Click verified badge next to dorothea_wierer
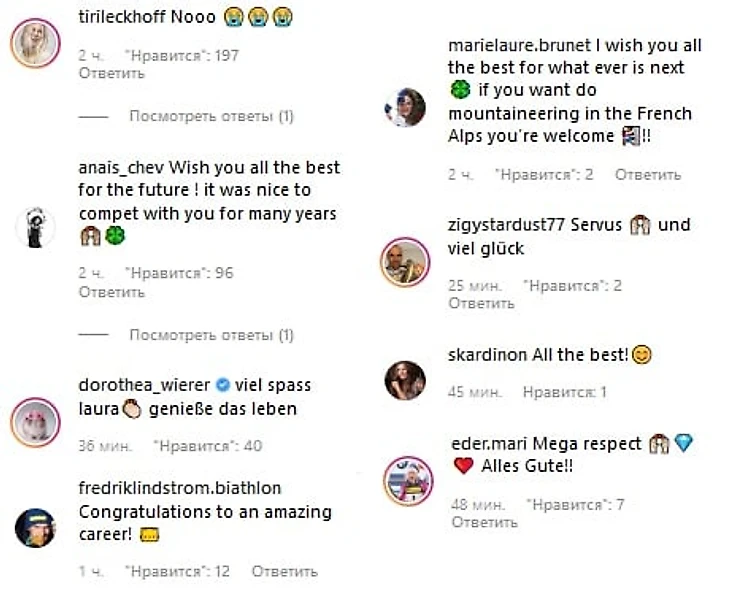730x594 pixels. [224, 386]
